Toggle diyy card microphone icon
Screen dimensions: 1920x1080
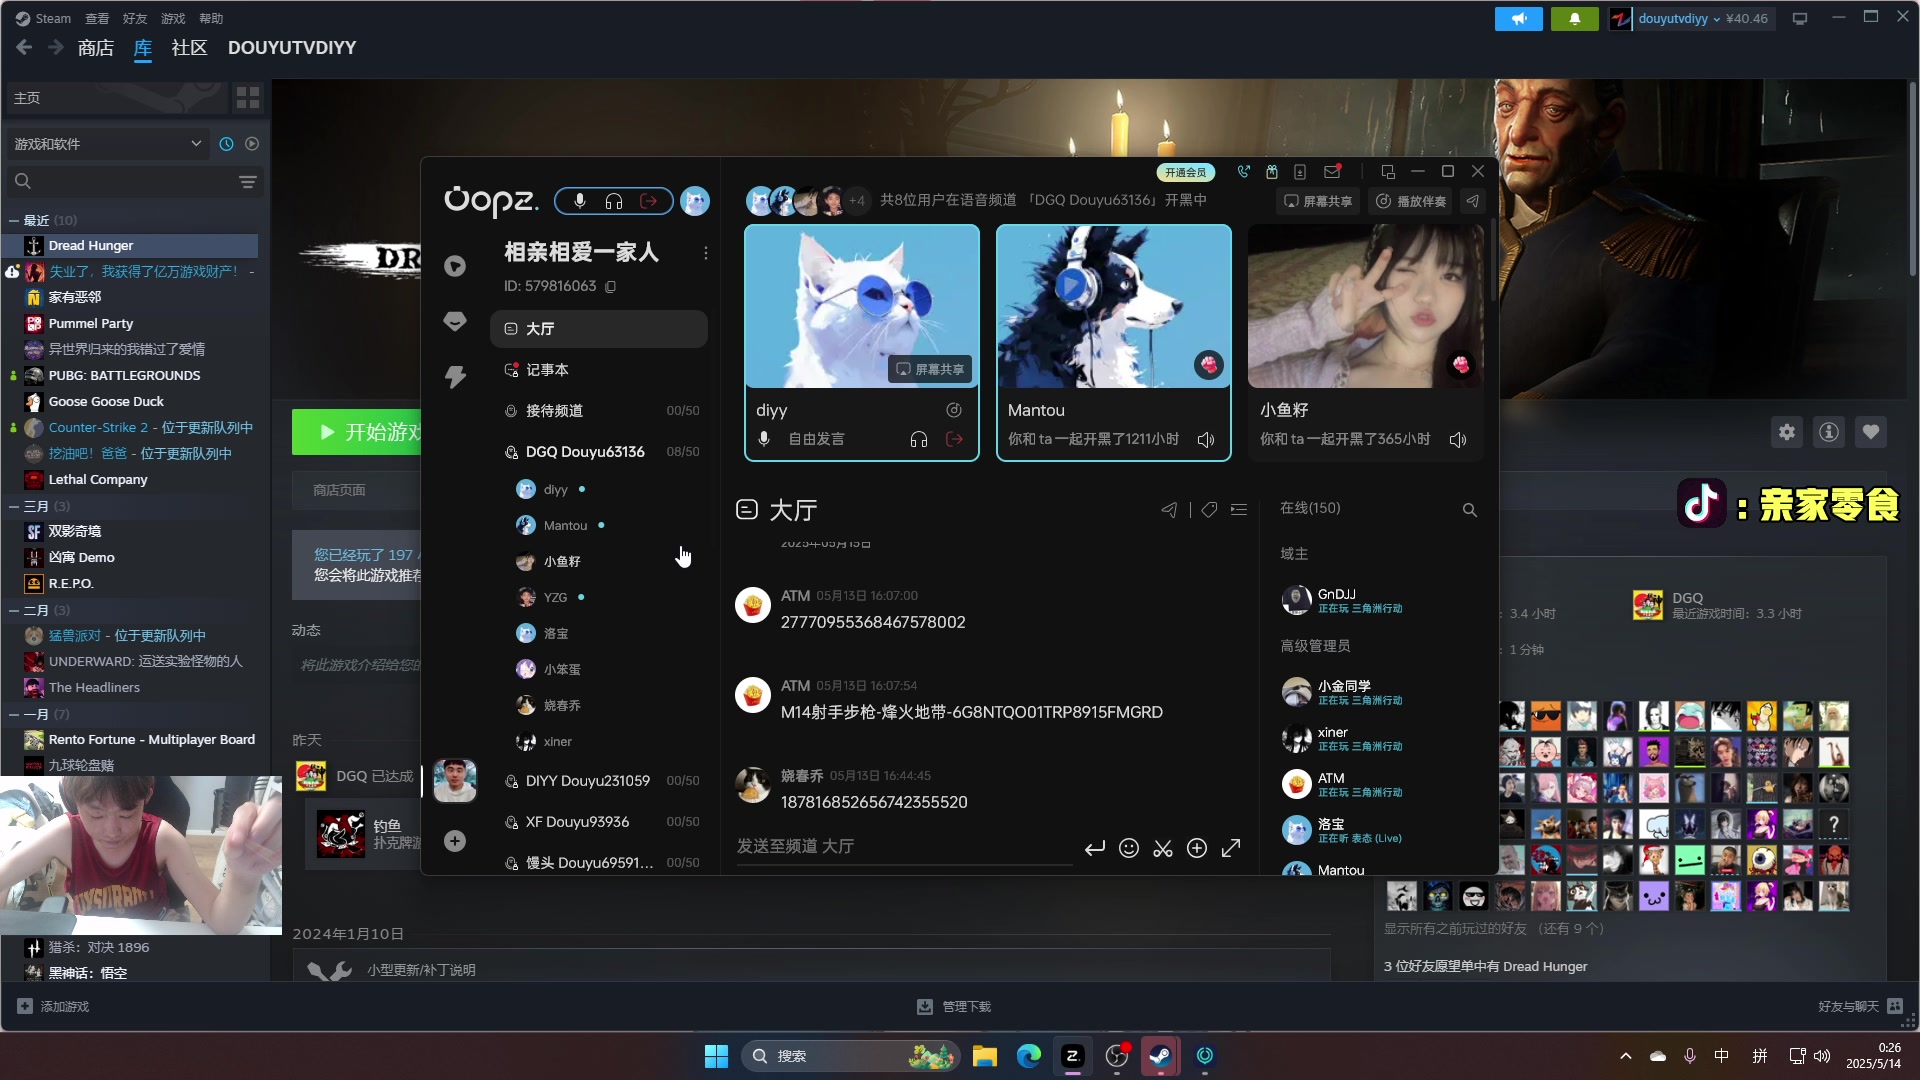(764, 439)
